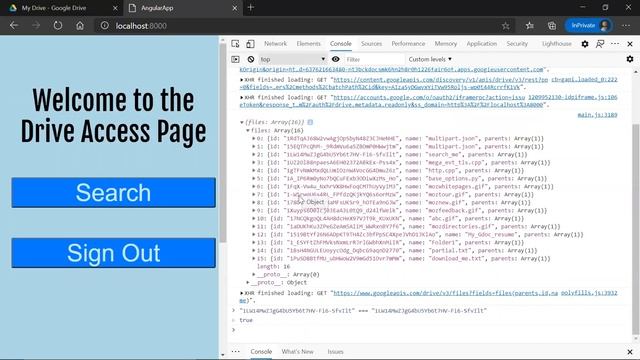Toggle device emulation toolbar icon
Image resolution: width=640 pixels, height=360 pixels.
[250, 44]
